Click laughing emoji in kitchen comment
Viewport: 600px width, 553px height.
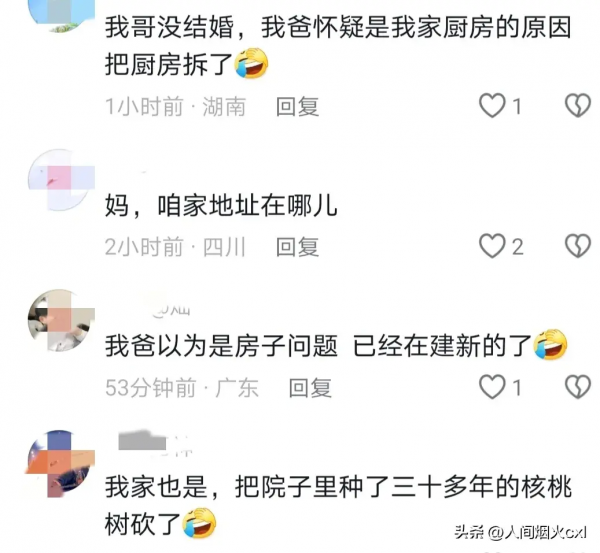[x=251, y=64]
